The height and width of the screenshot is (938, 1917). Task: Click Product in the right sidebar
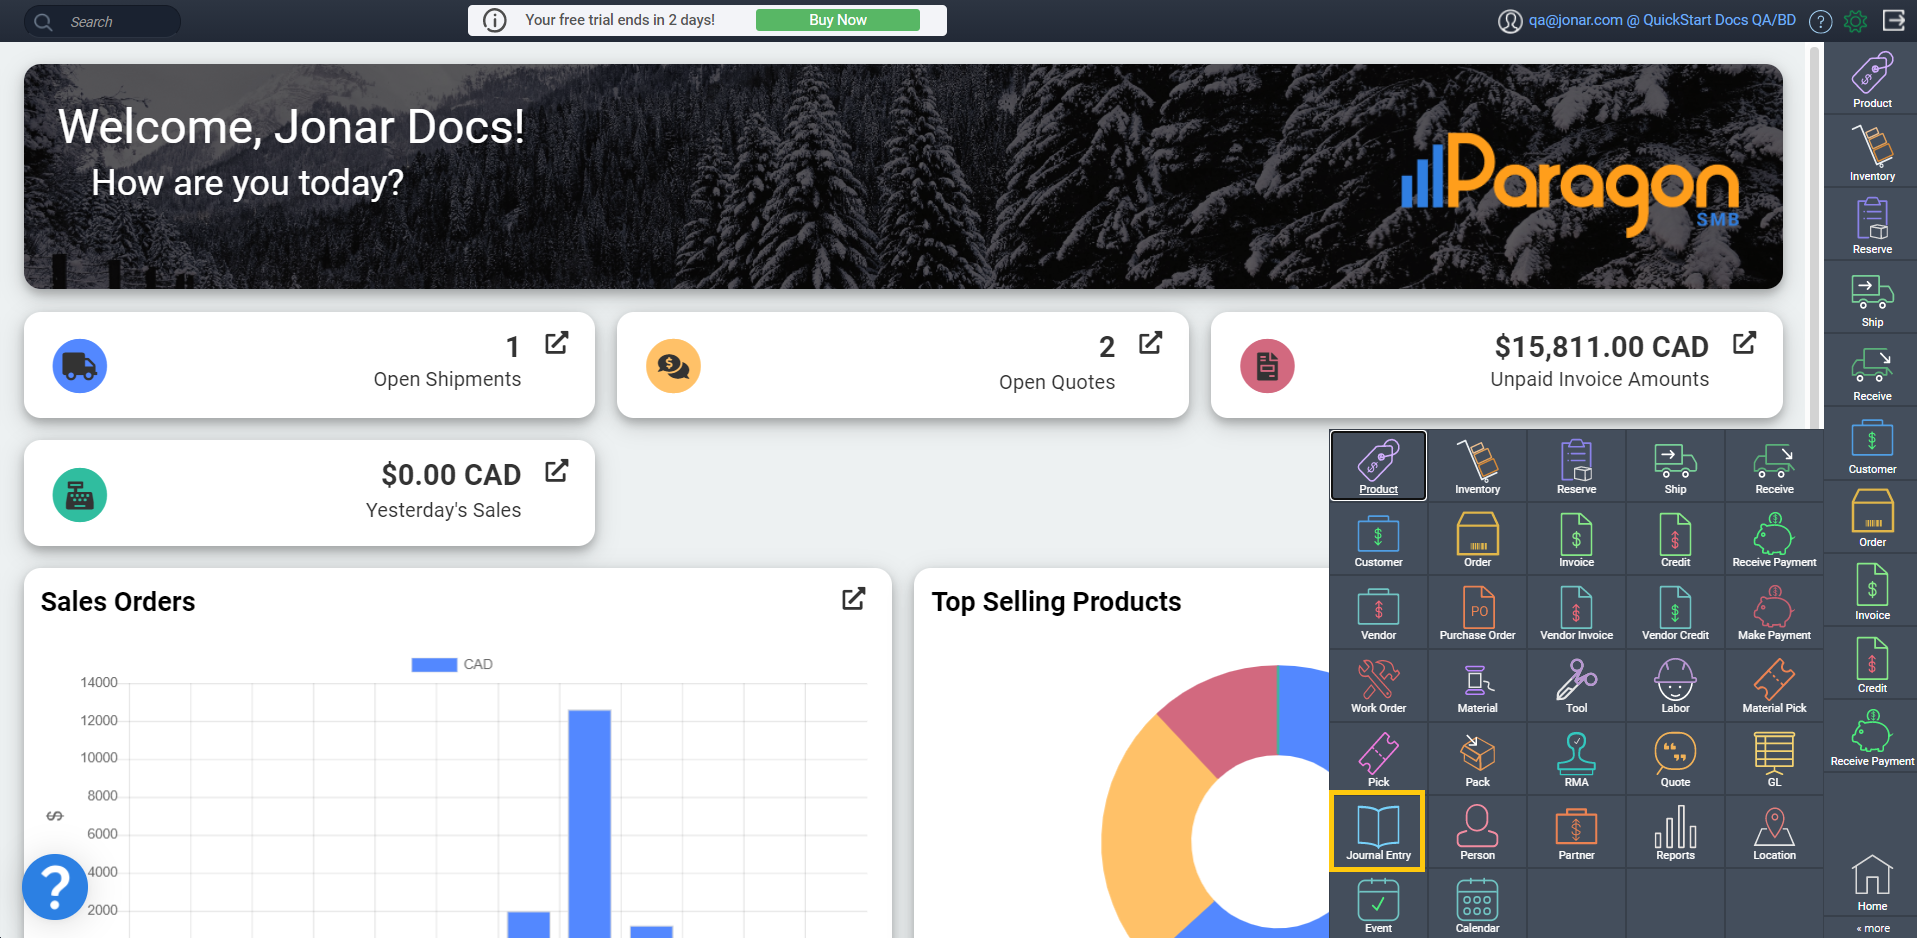(x=1872, y=79)
